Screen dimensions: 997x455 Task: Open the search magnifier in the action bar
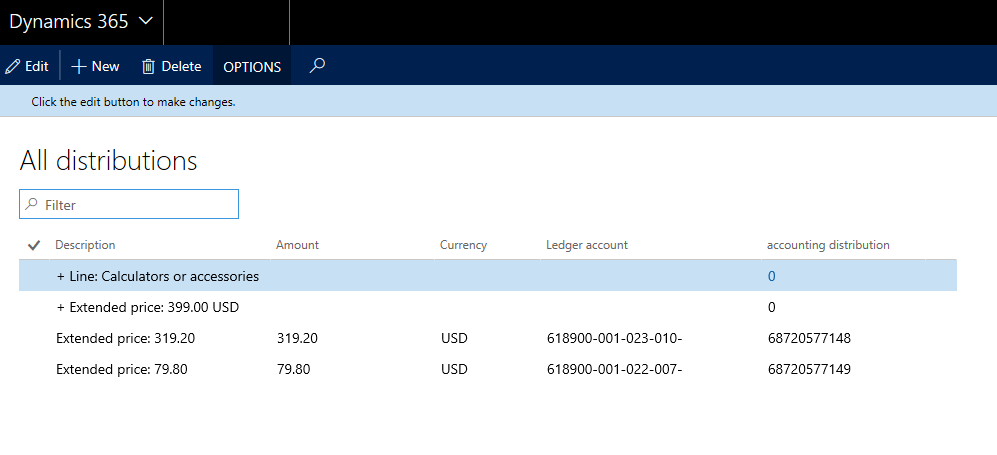click(x=317, y=66)
